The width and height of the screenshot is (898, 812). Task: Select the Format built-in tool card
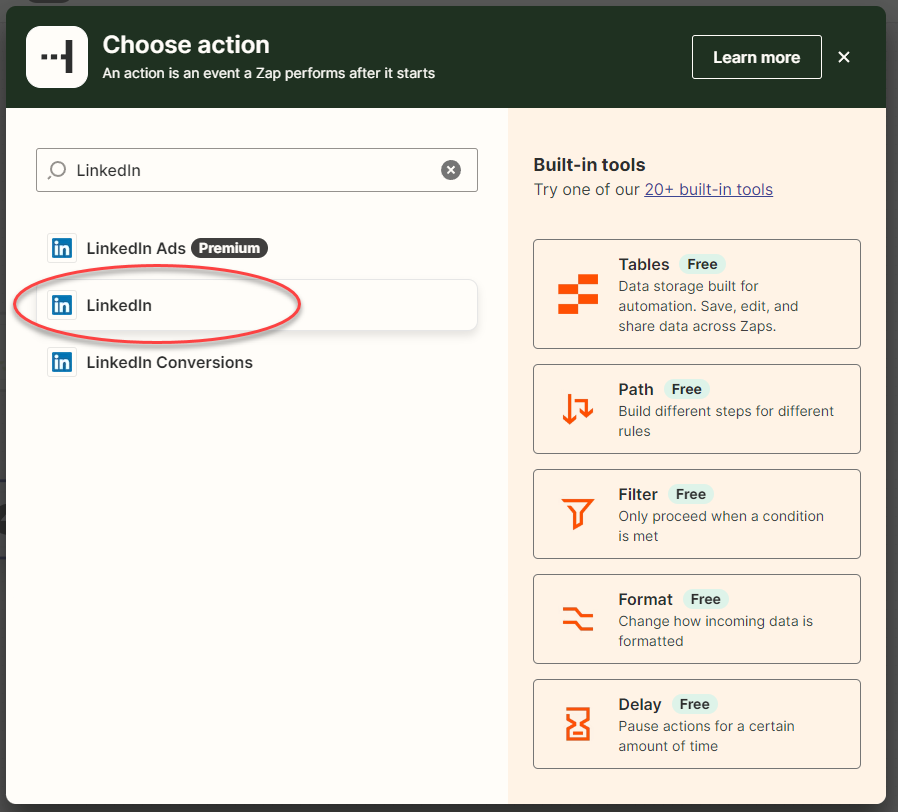pos(696,619)
